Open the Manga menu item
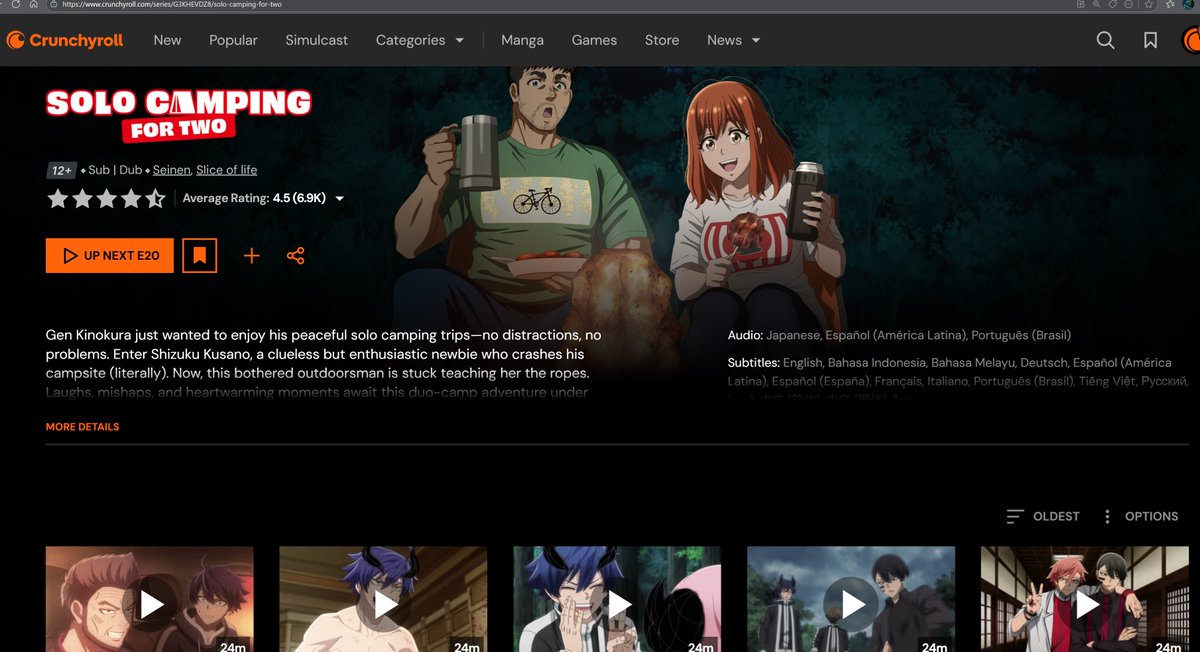The width and height of the screenshot is (1200, 652). point(522,40)
